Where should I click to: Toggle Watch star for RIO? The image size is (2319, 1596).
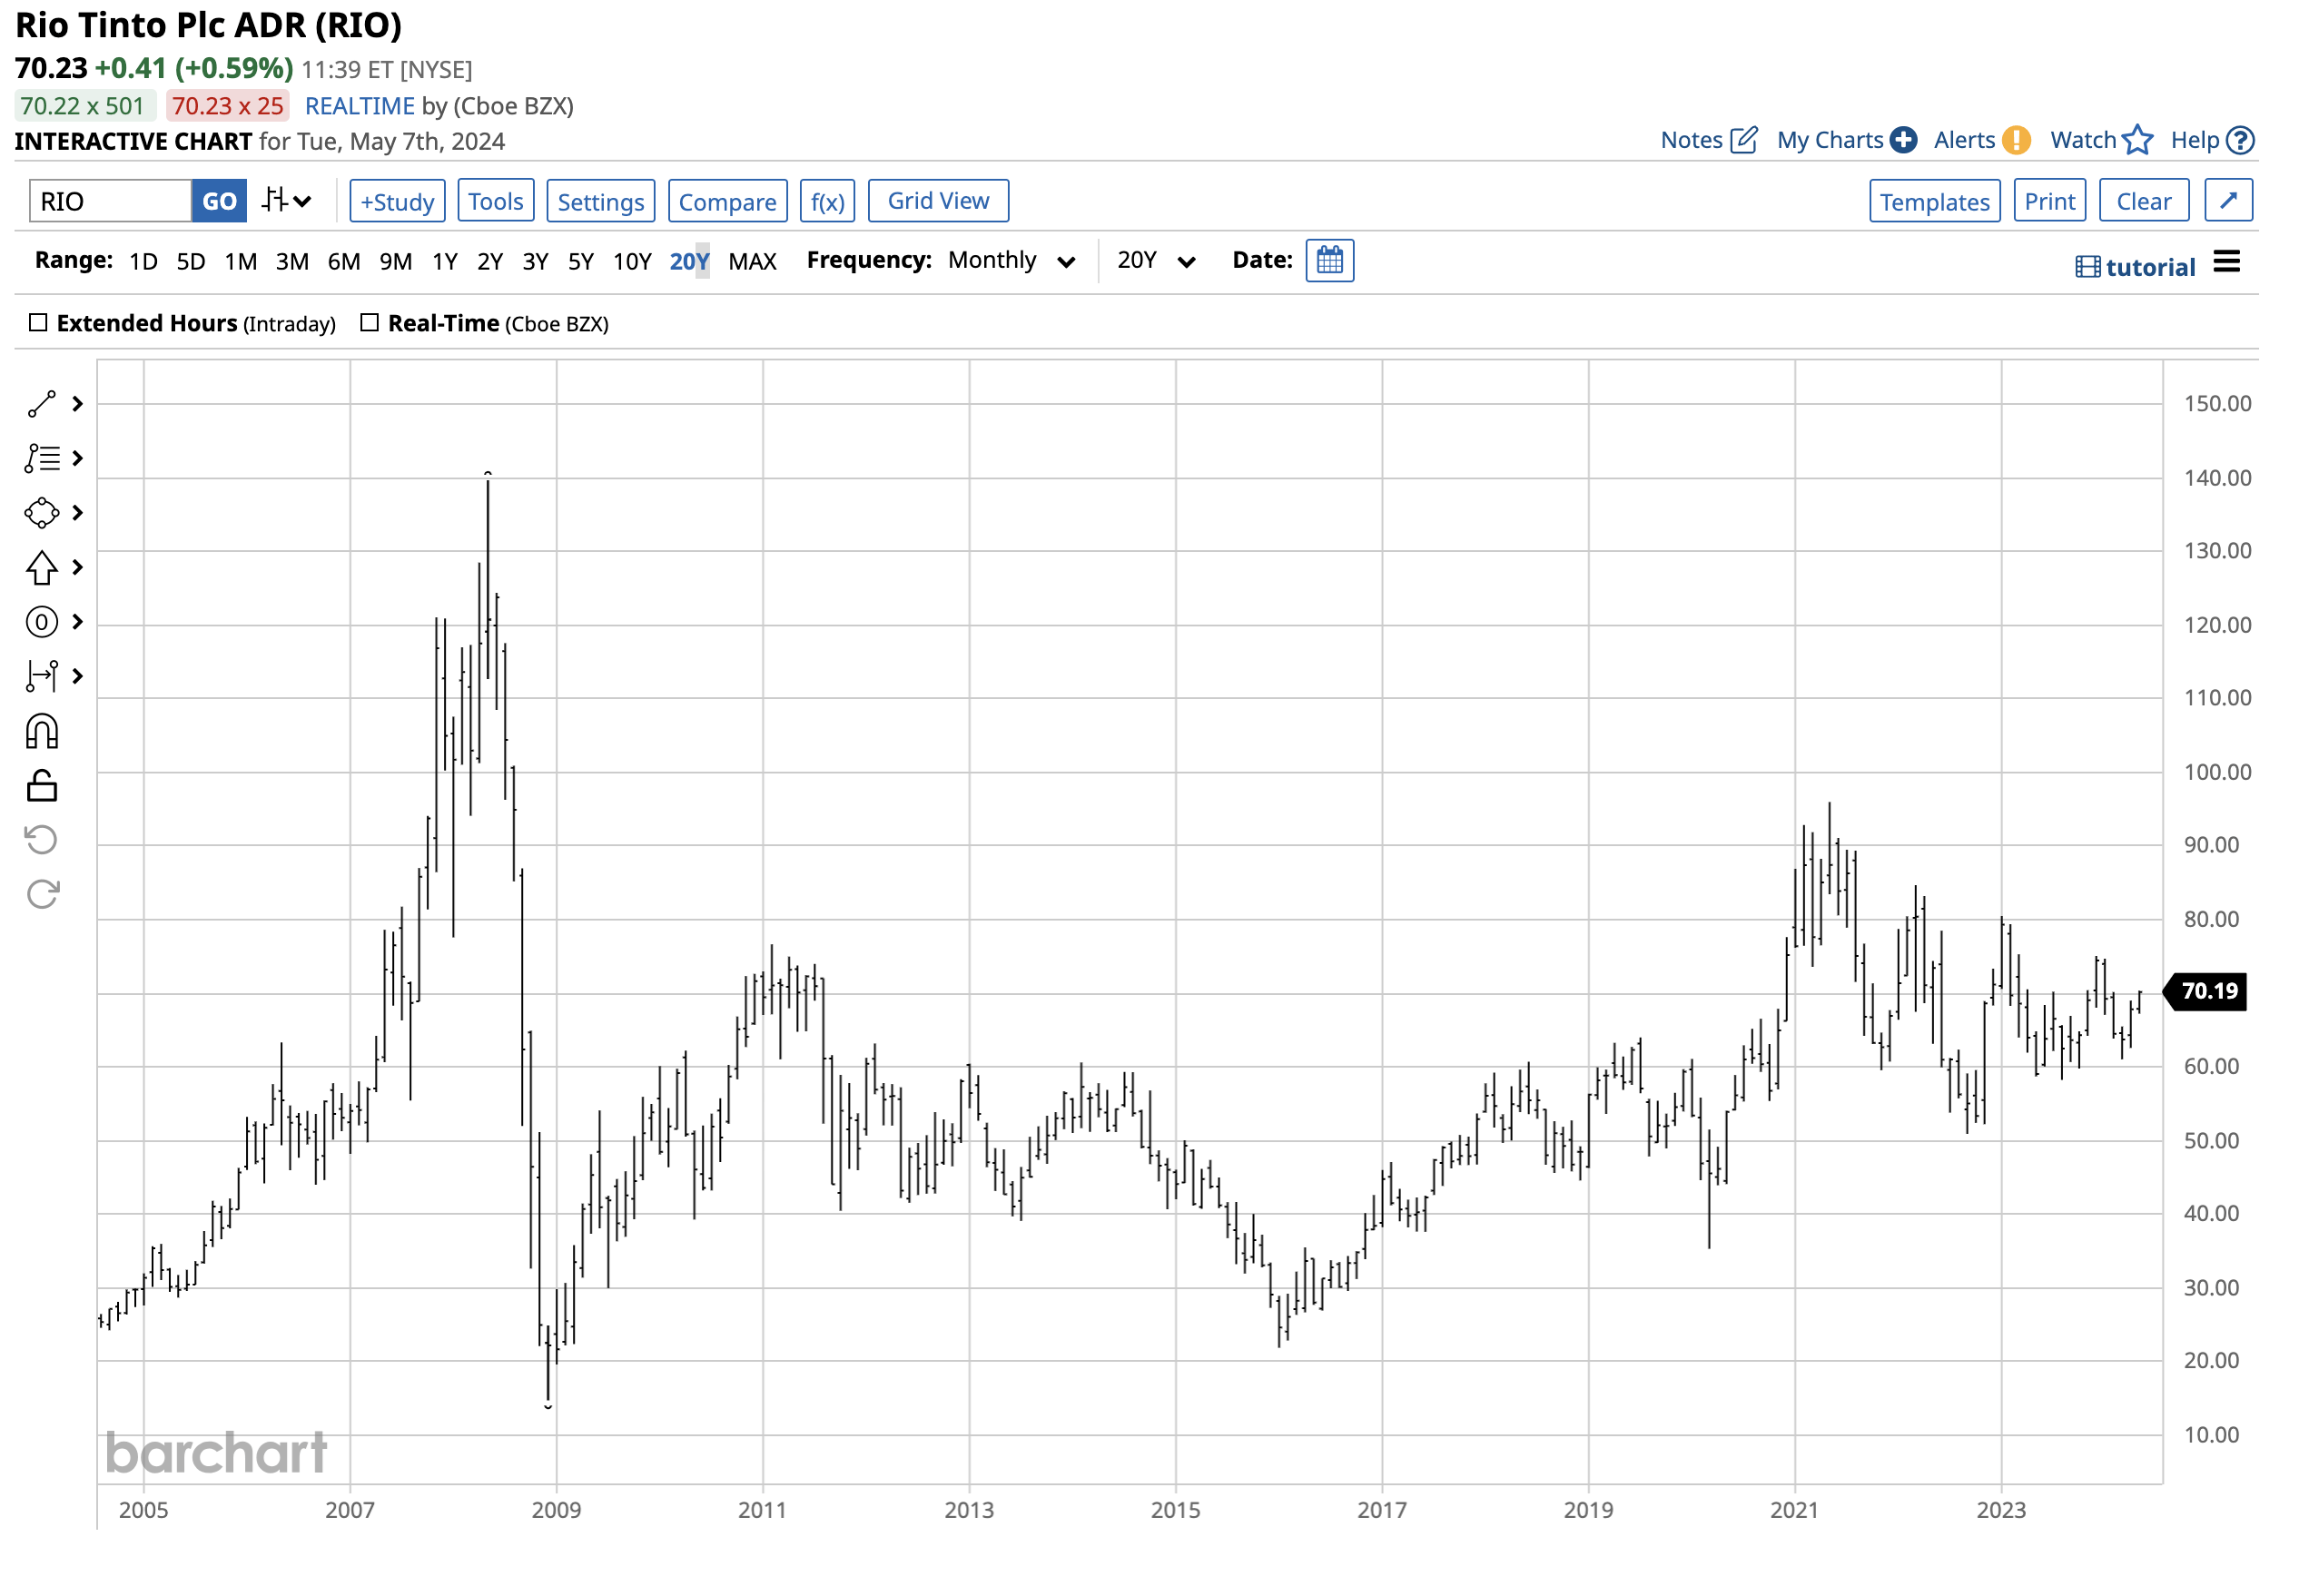[2137, 140]
